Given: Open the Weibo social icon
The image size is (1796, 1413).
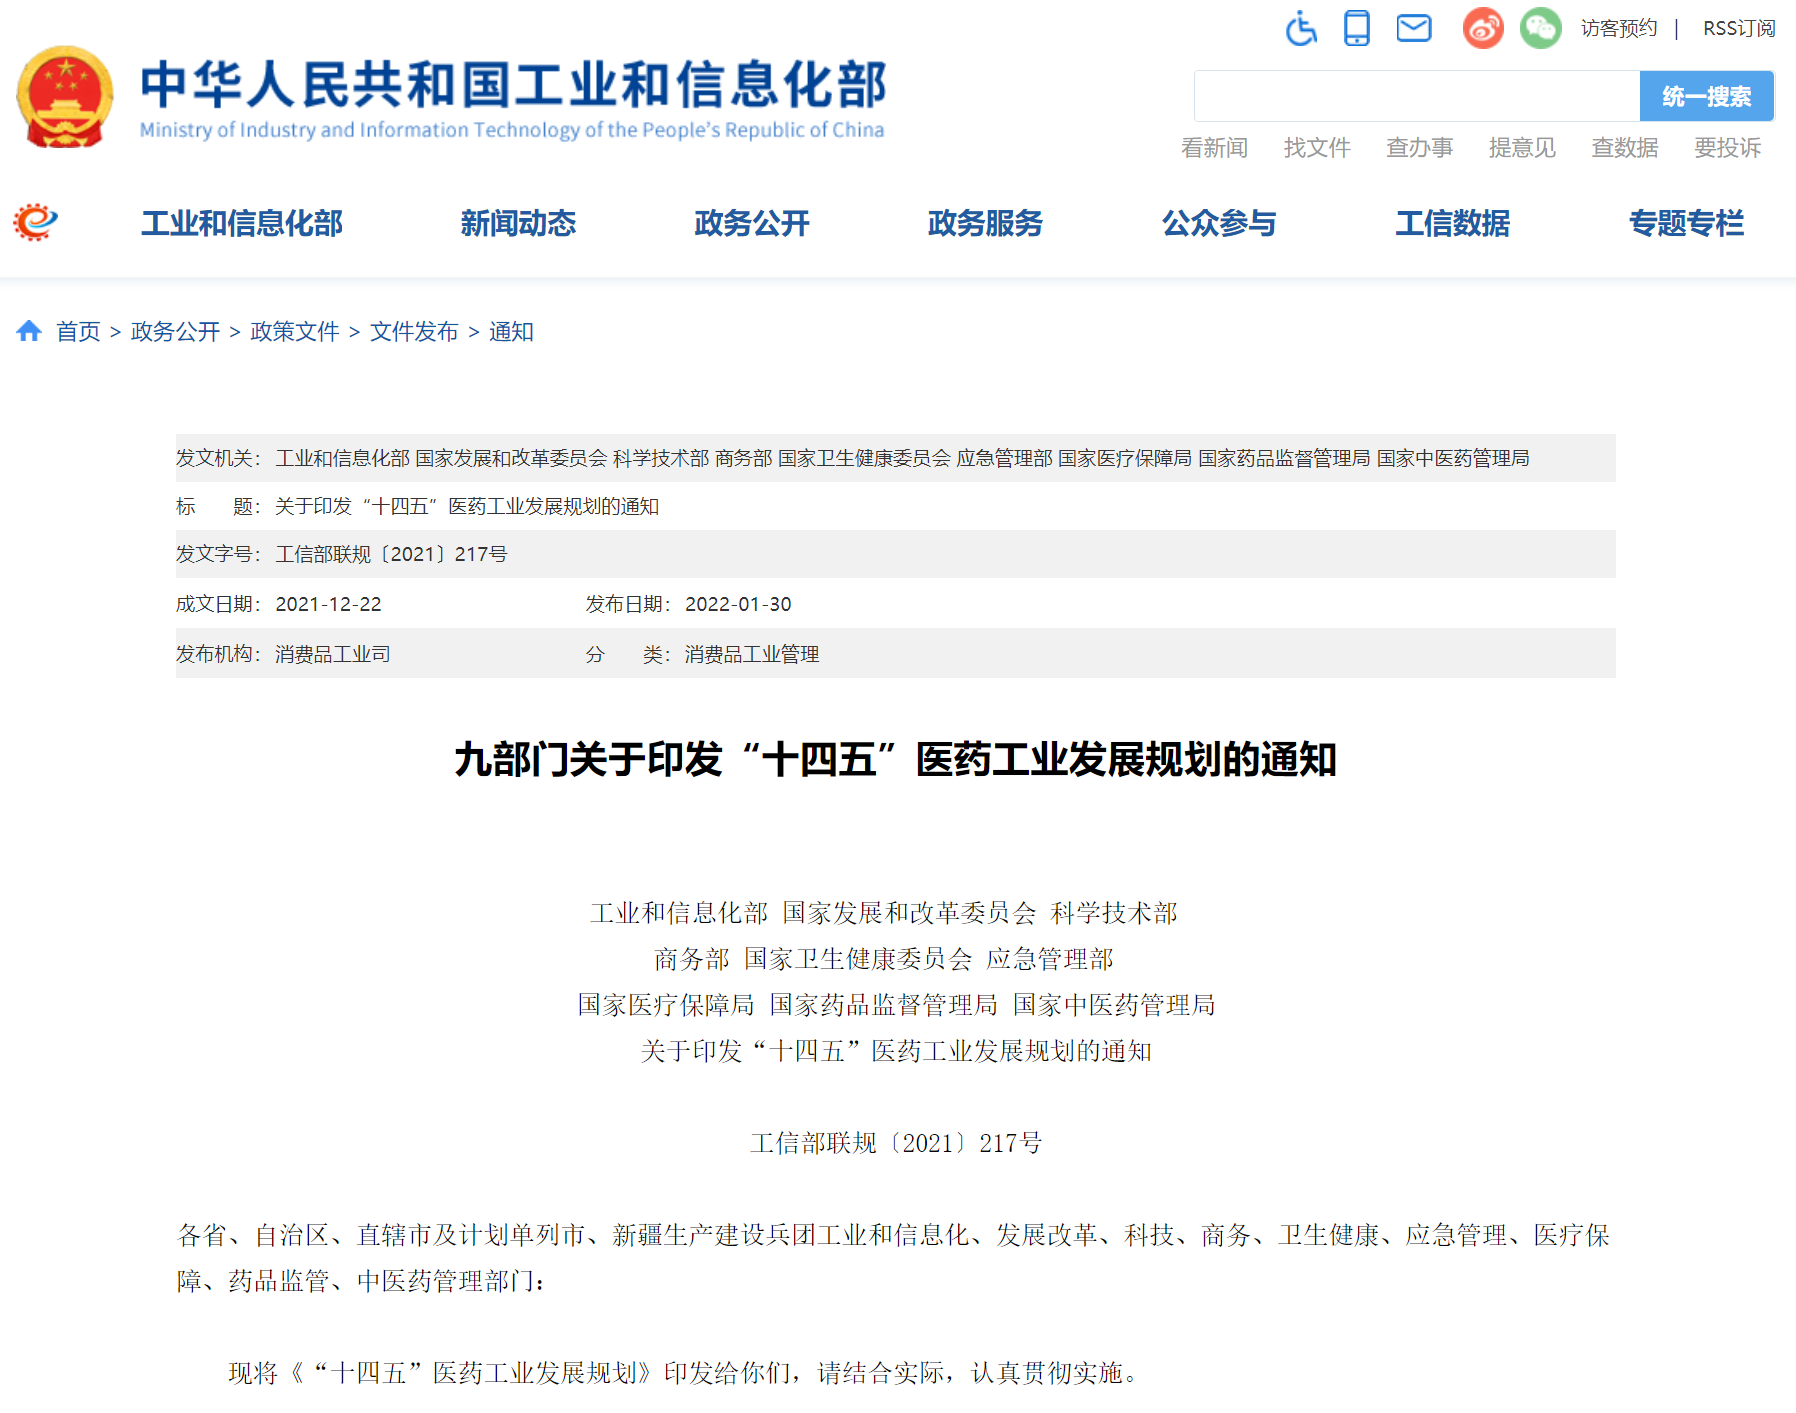Looking at the screenshot, I should (1482, 28).
